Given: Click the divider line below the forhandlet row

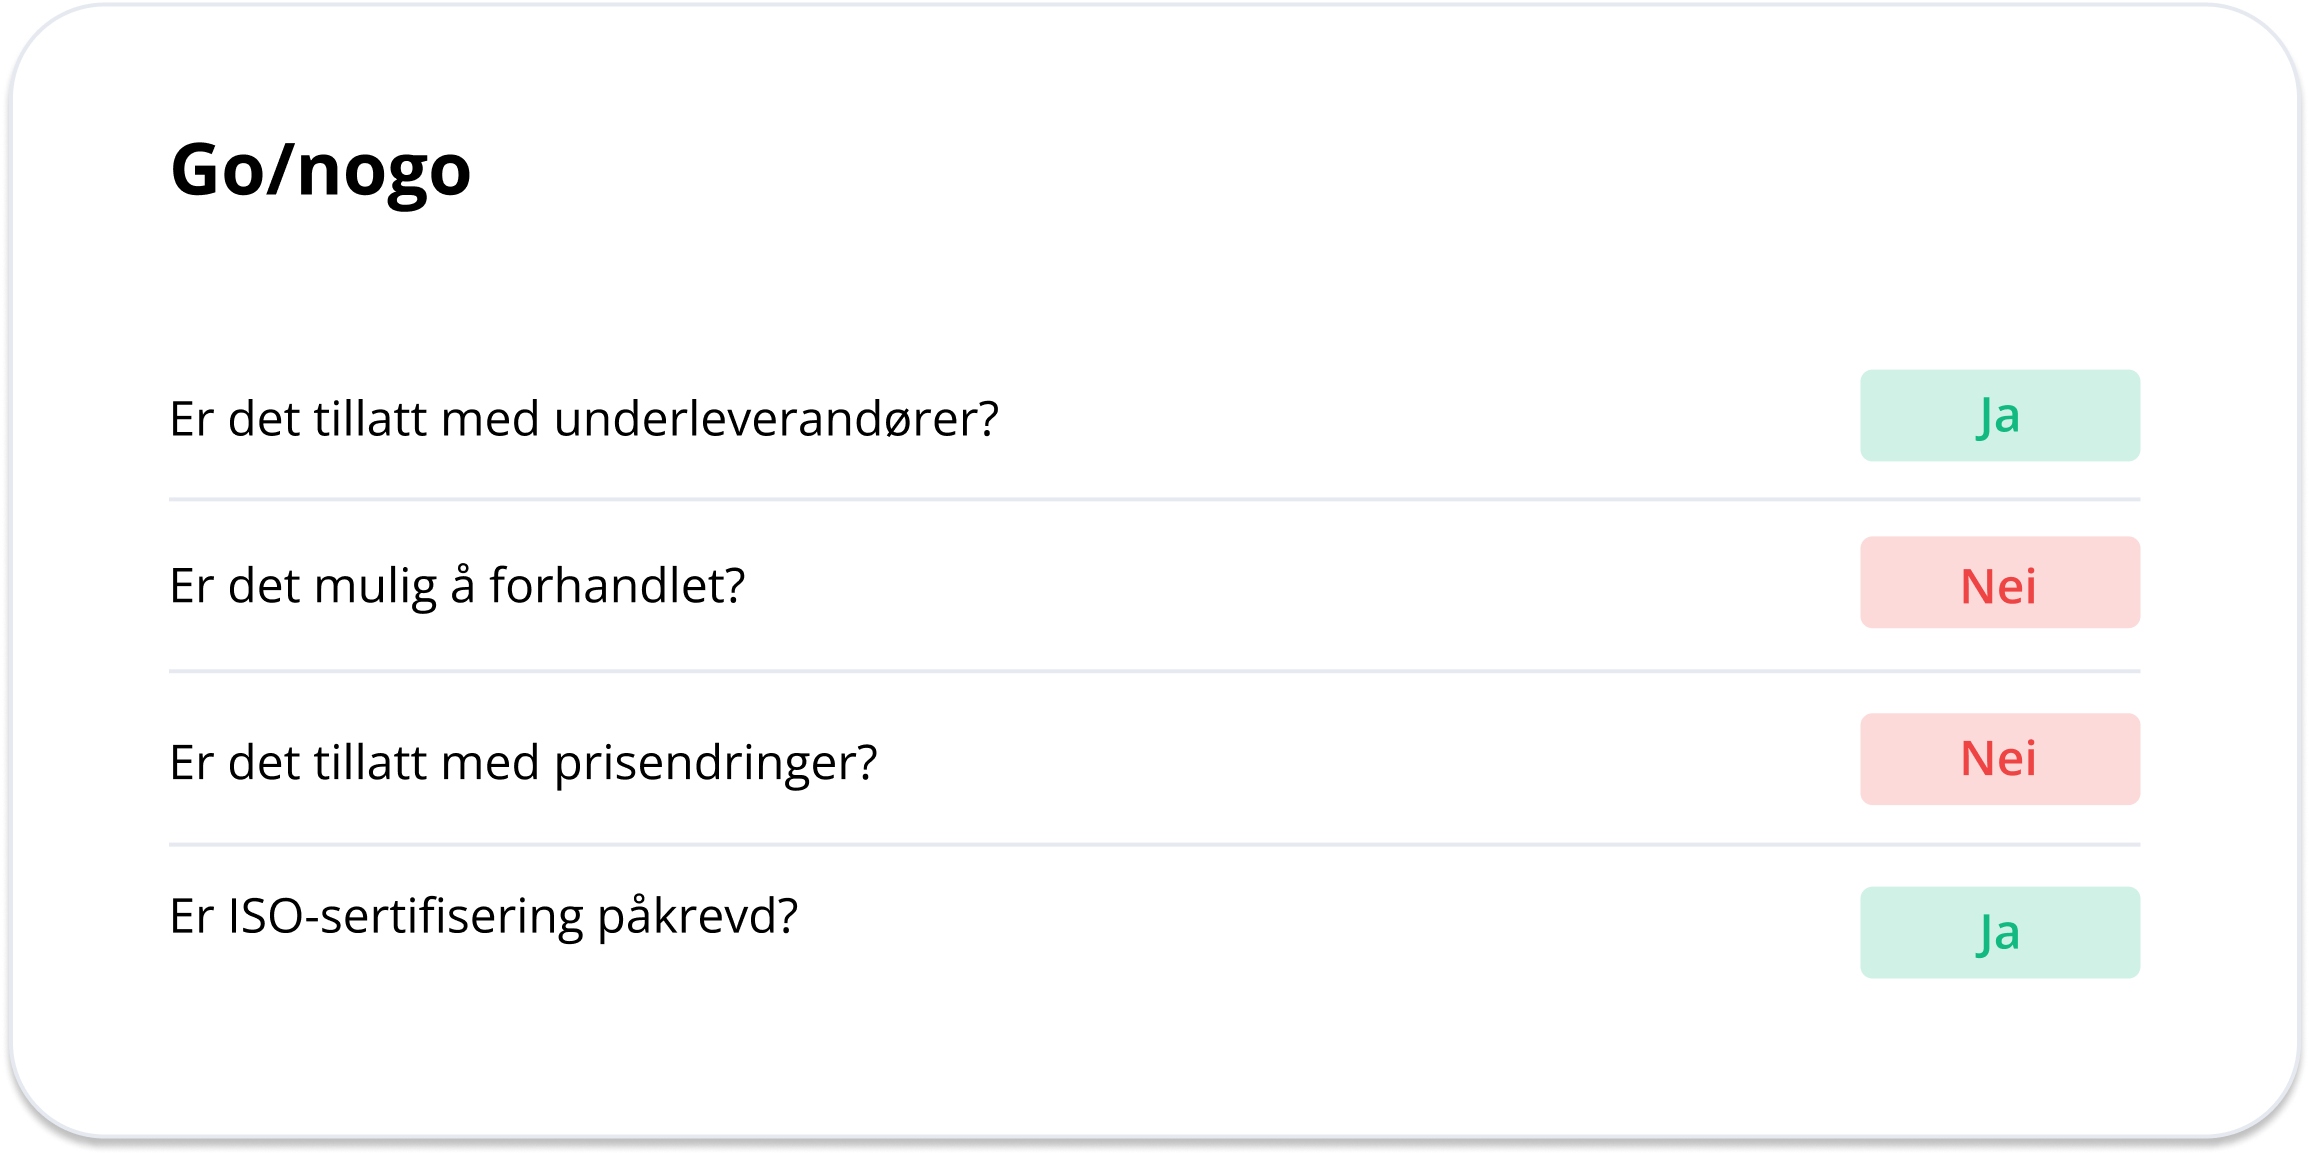Looking at the screenshot, I should (x=1154, y=671).
